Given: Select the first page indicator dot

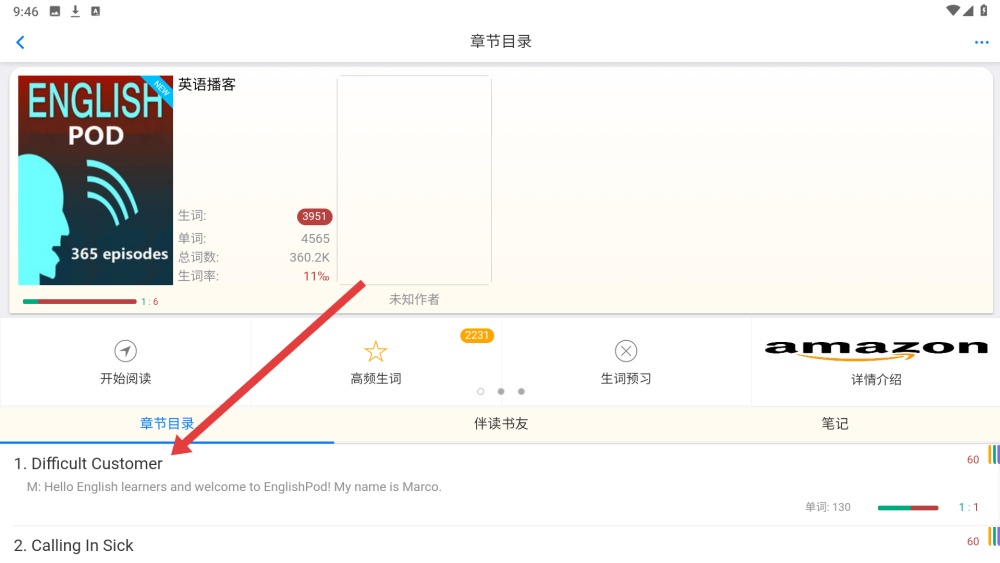Looking at the screenshot, I should (x=481, y=392).
